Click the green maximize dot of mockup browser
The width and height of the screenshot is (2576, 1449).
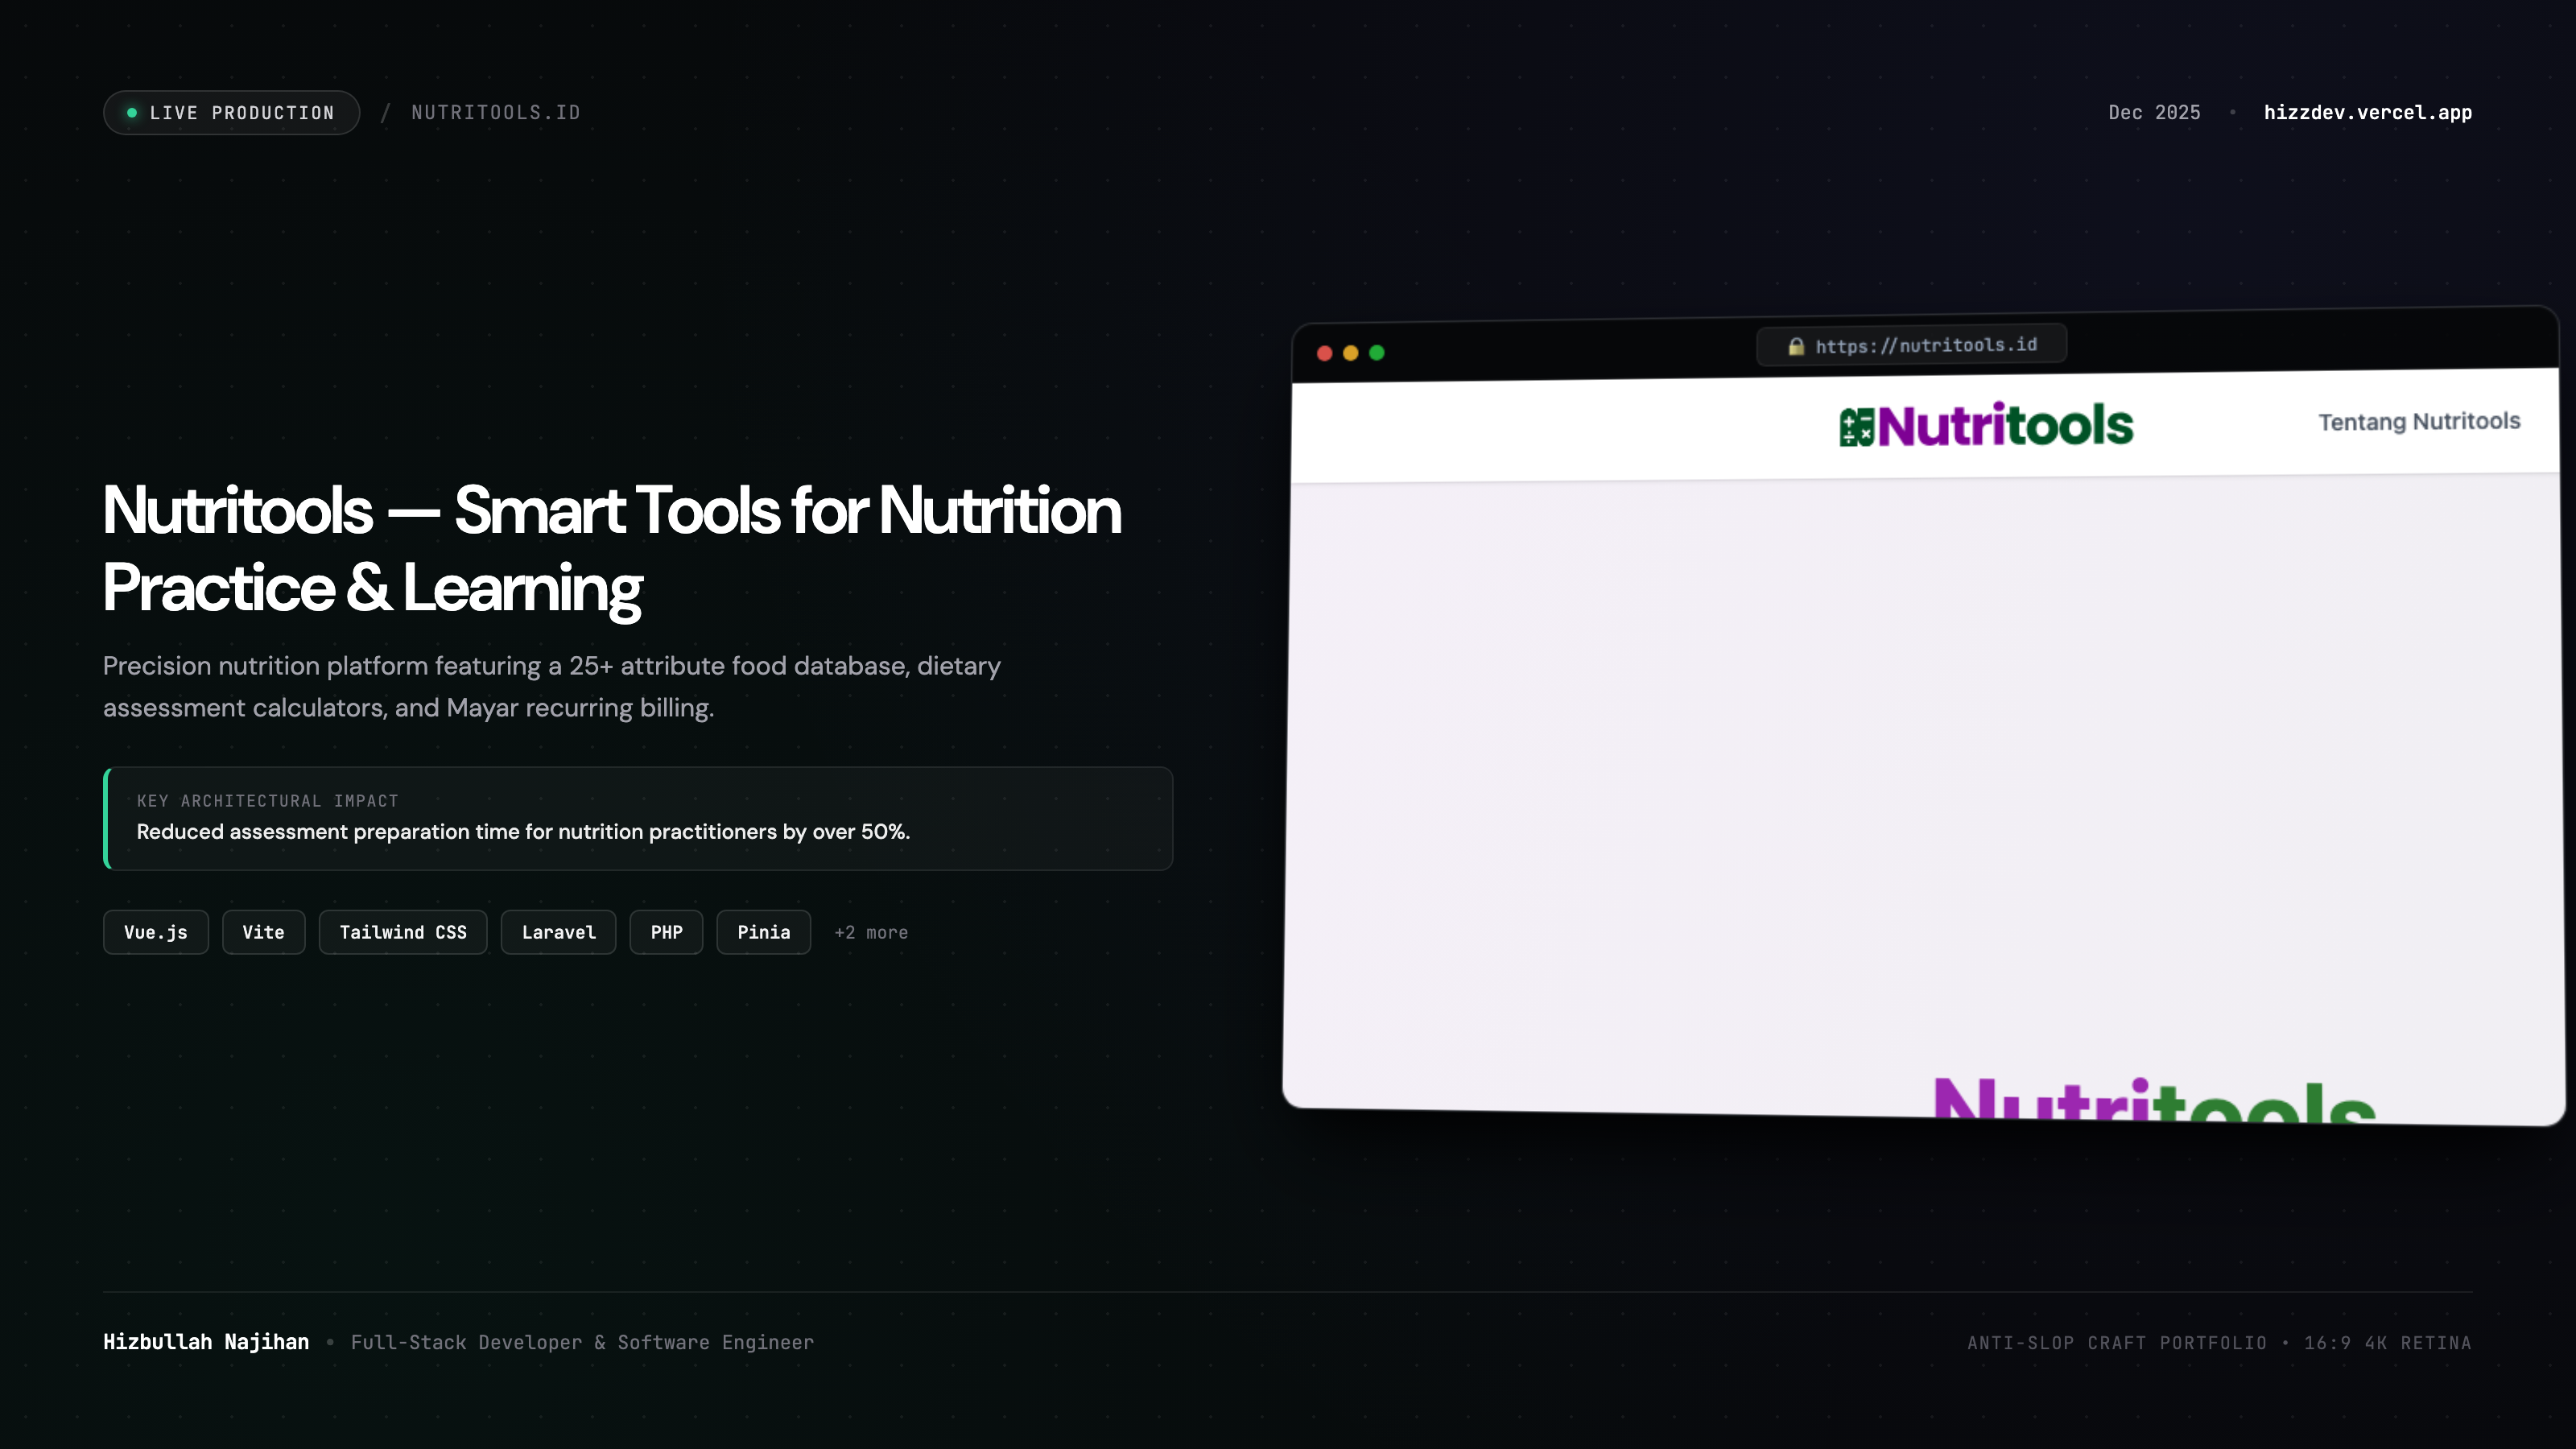(x=1377, y=353)
